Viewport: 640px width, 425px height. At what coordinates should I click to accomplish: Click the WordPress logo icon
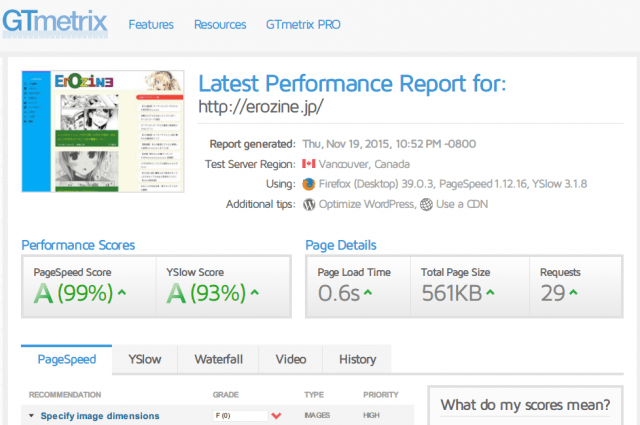click(309, 204)
